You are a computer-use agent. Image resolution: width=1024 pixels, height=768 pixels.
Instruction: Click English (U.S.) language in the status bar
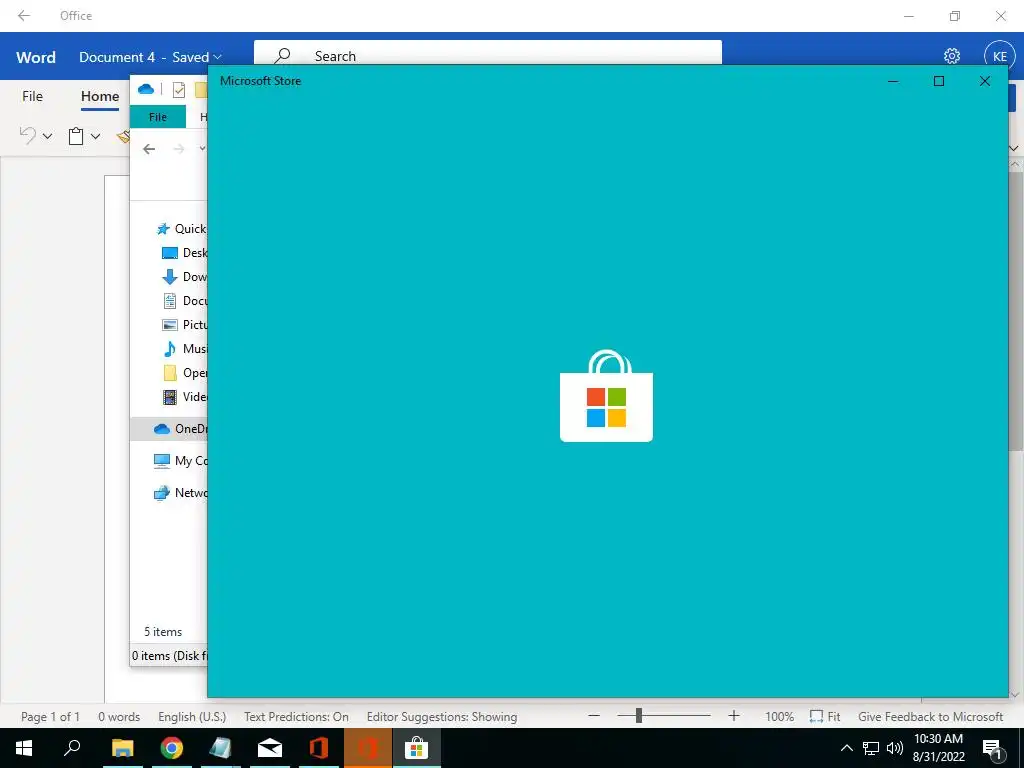tap(192, 716)
